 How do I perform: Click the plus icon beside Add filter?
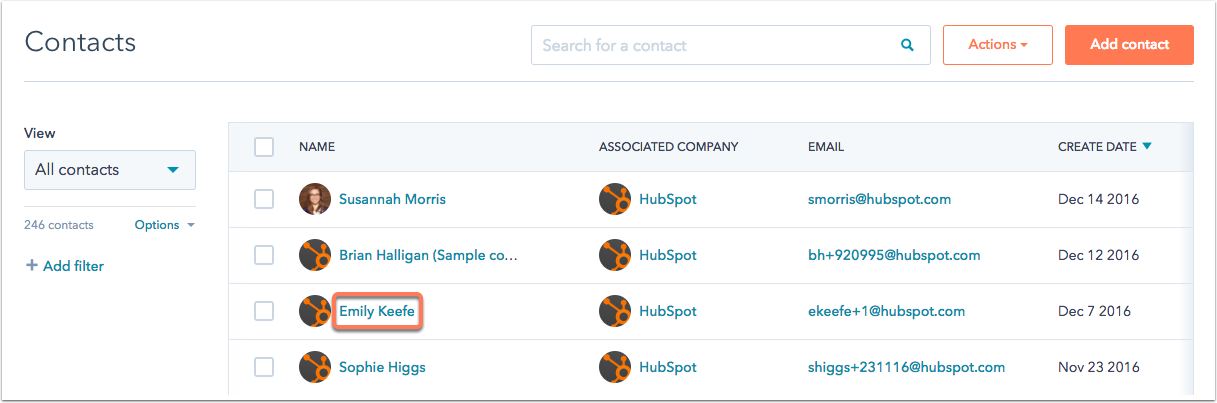(31, 266)
